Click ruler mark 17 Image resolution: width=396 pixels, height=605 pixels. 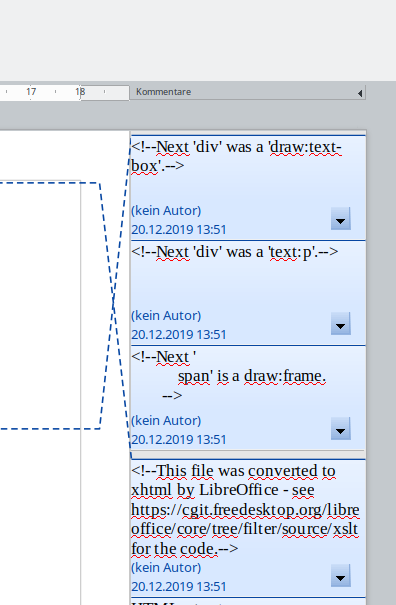31,92
